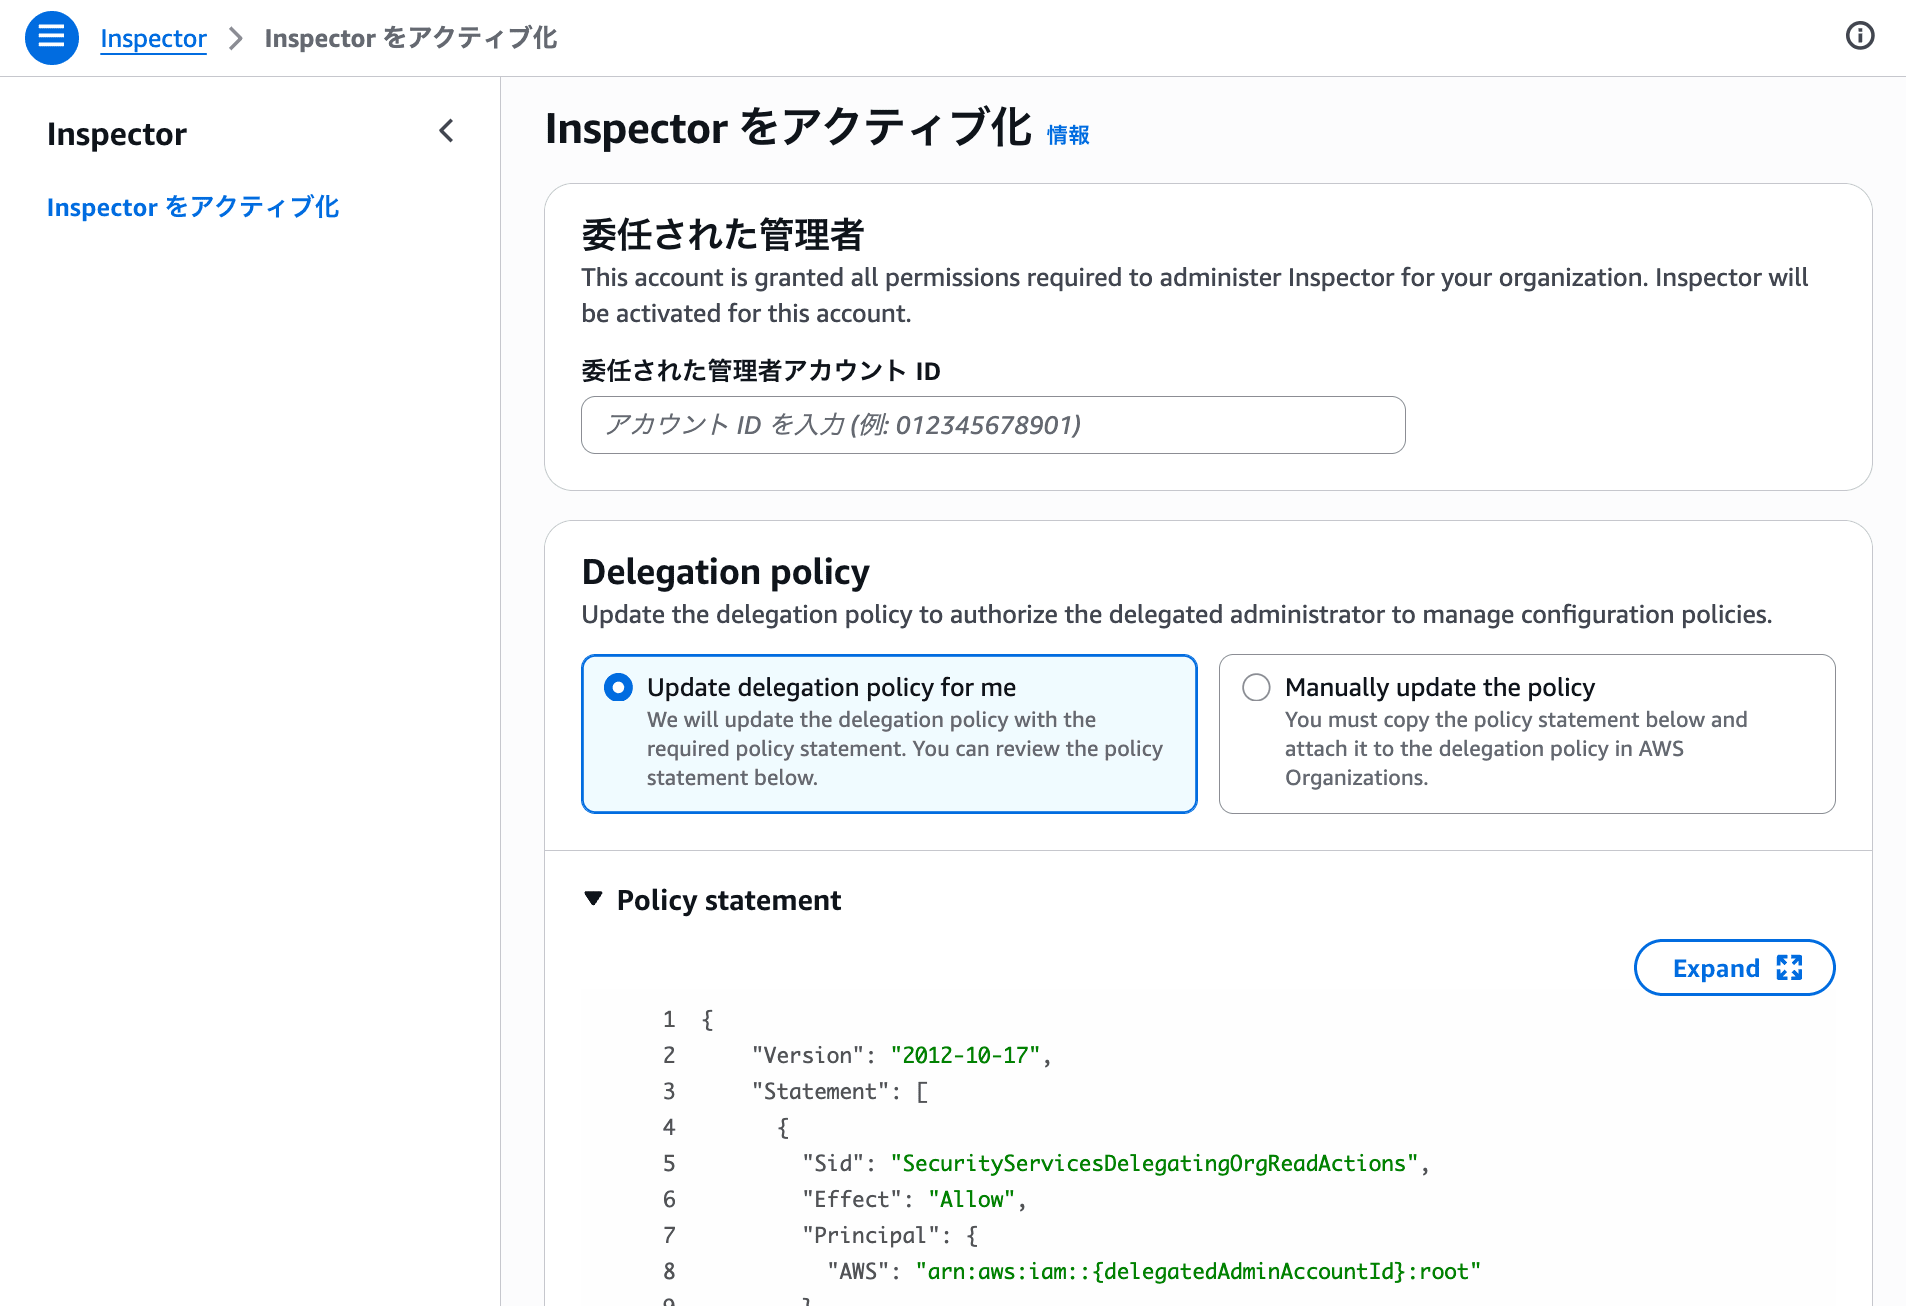This screenshot has height=1306, width=1906.
Task: Select Update delegation policy for me
Action: pos(889,734)
